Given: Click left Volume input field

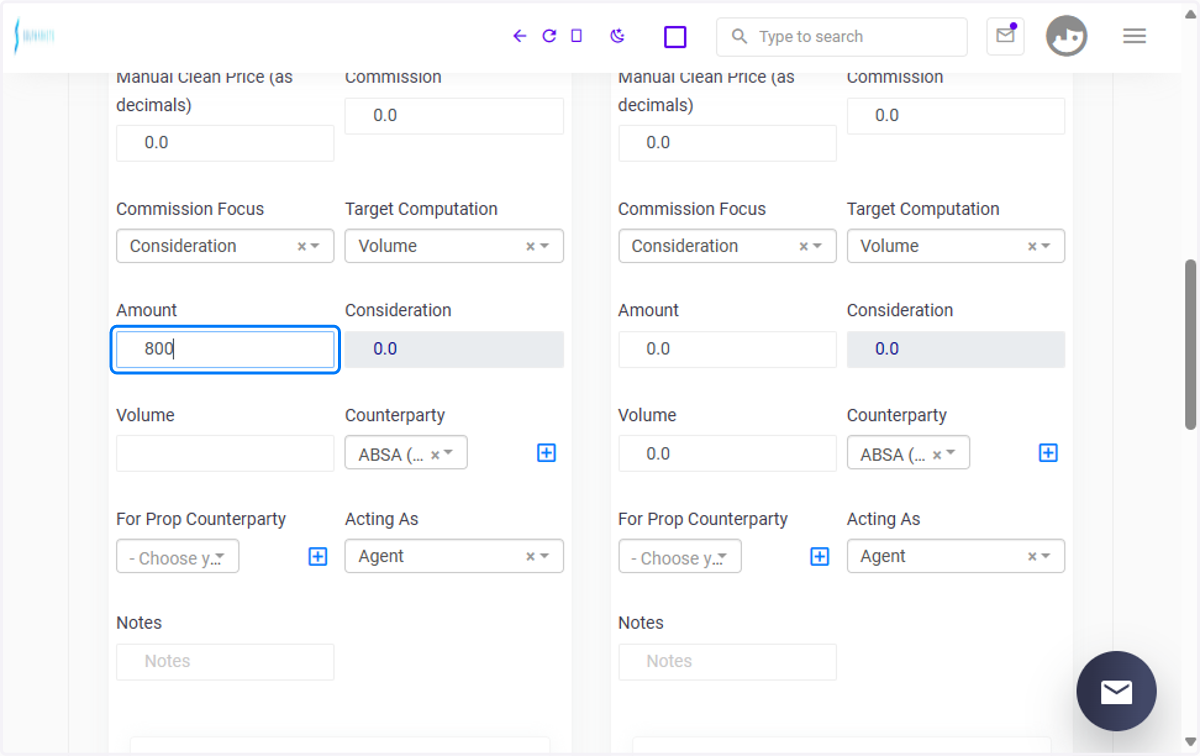Looking at the screenshot, I should (225, 453).
